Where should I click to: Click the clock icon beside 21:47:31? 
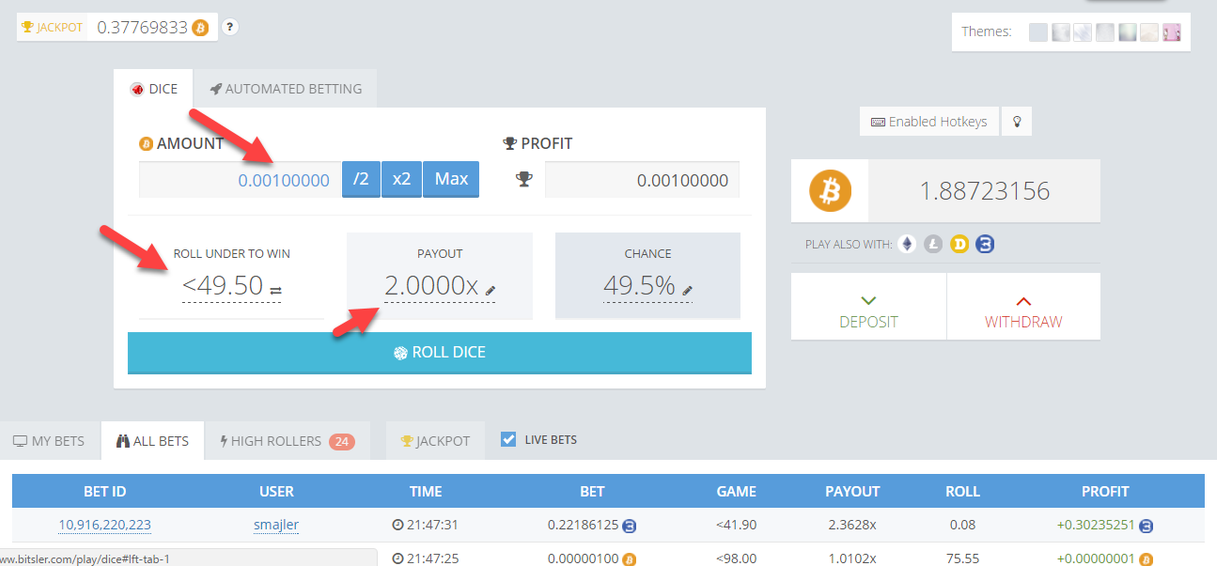tap(397, 525)
